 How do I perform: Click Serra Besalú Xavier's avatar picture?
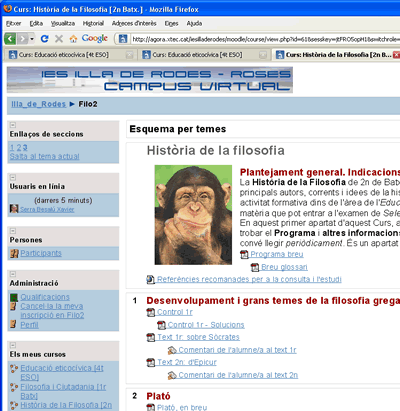[14, 209]
